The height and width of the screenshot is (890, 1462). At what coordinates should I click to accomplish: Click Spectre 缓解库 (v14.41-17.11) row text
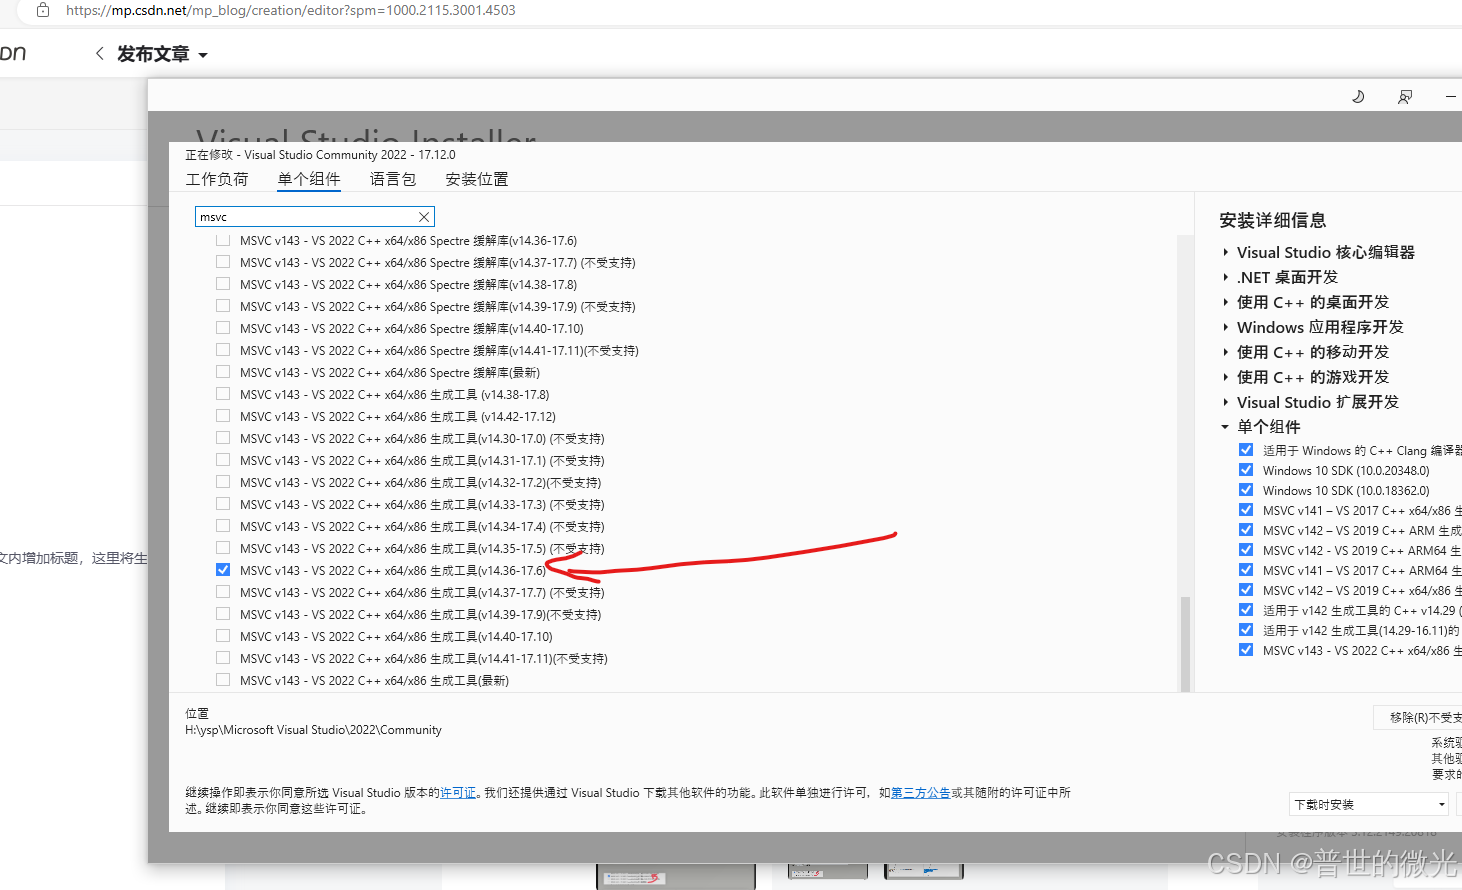[439, 350]
